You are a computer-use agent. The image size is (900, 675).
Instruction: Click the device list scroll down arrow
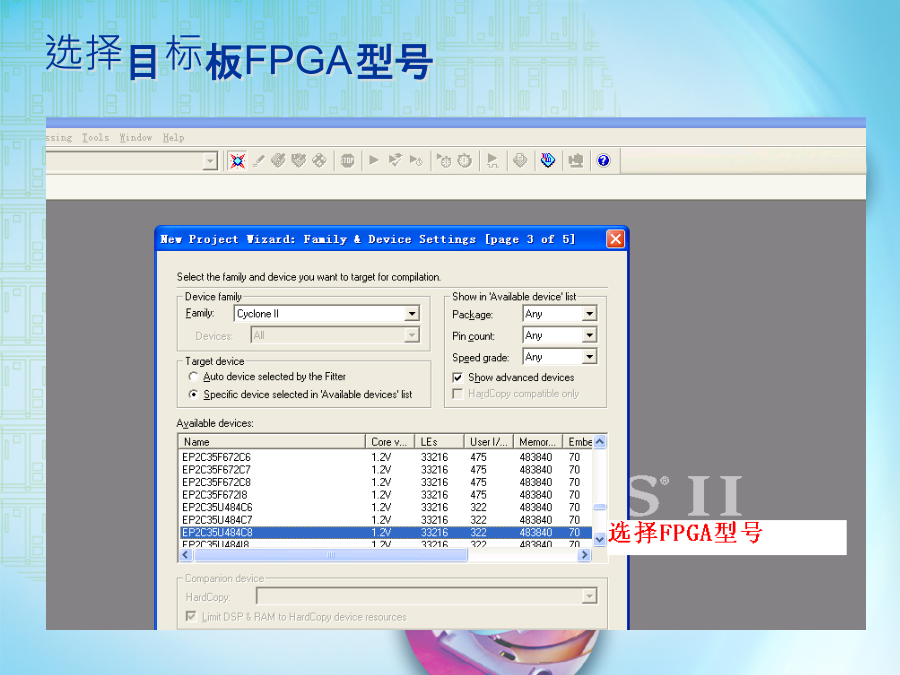600,540
